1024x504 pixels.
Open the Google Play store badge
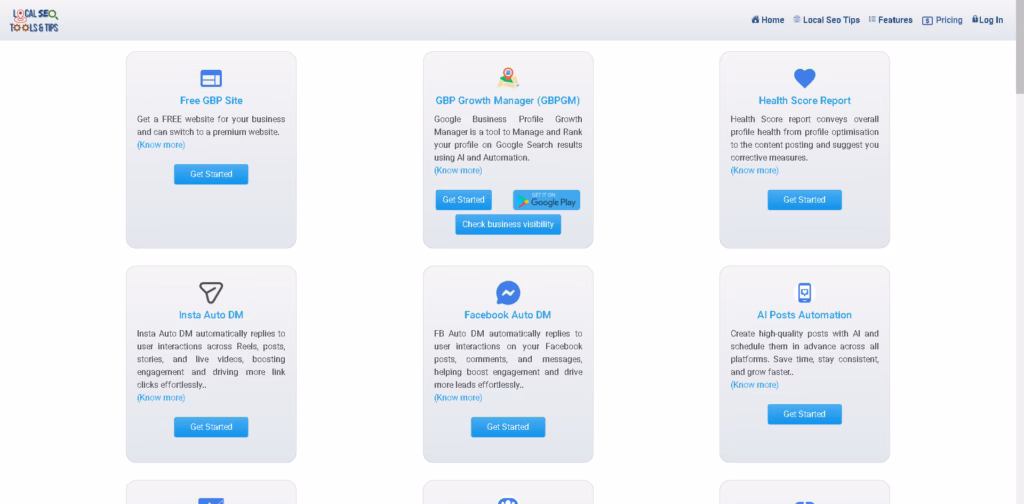547,200
